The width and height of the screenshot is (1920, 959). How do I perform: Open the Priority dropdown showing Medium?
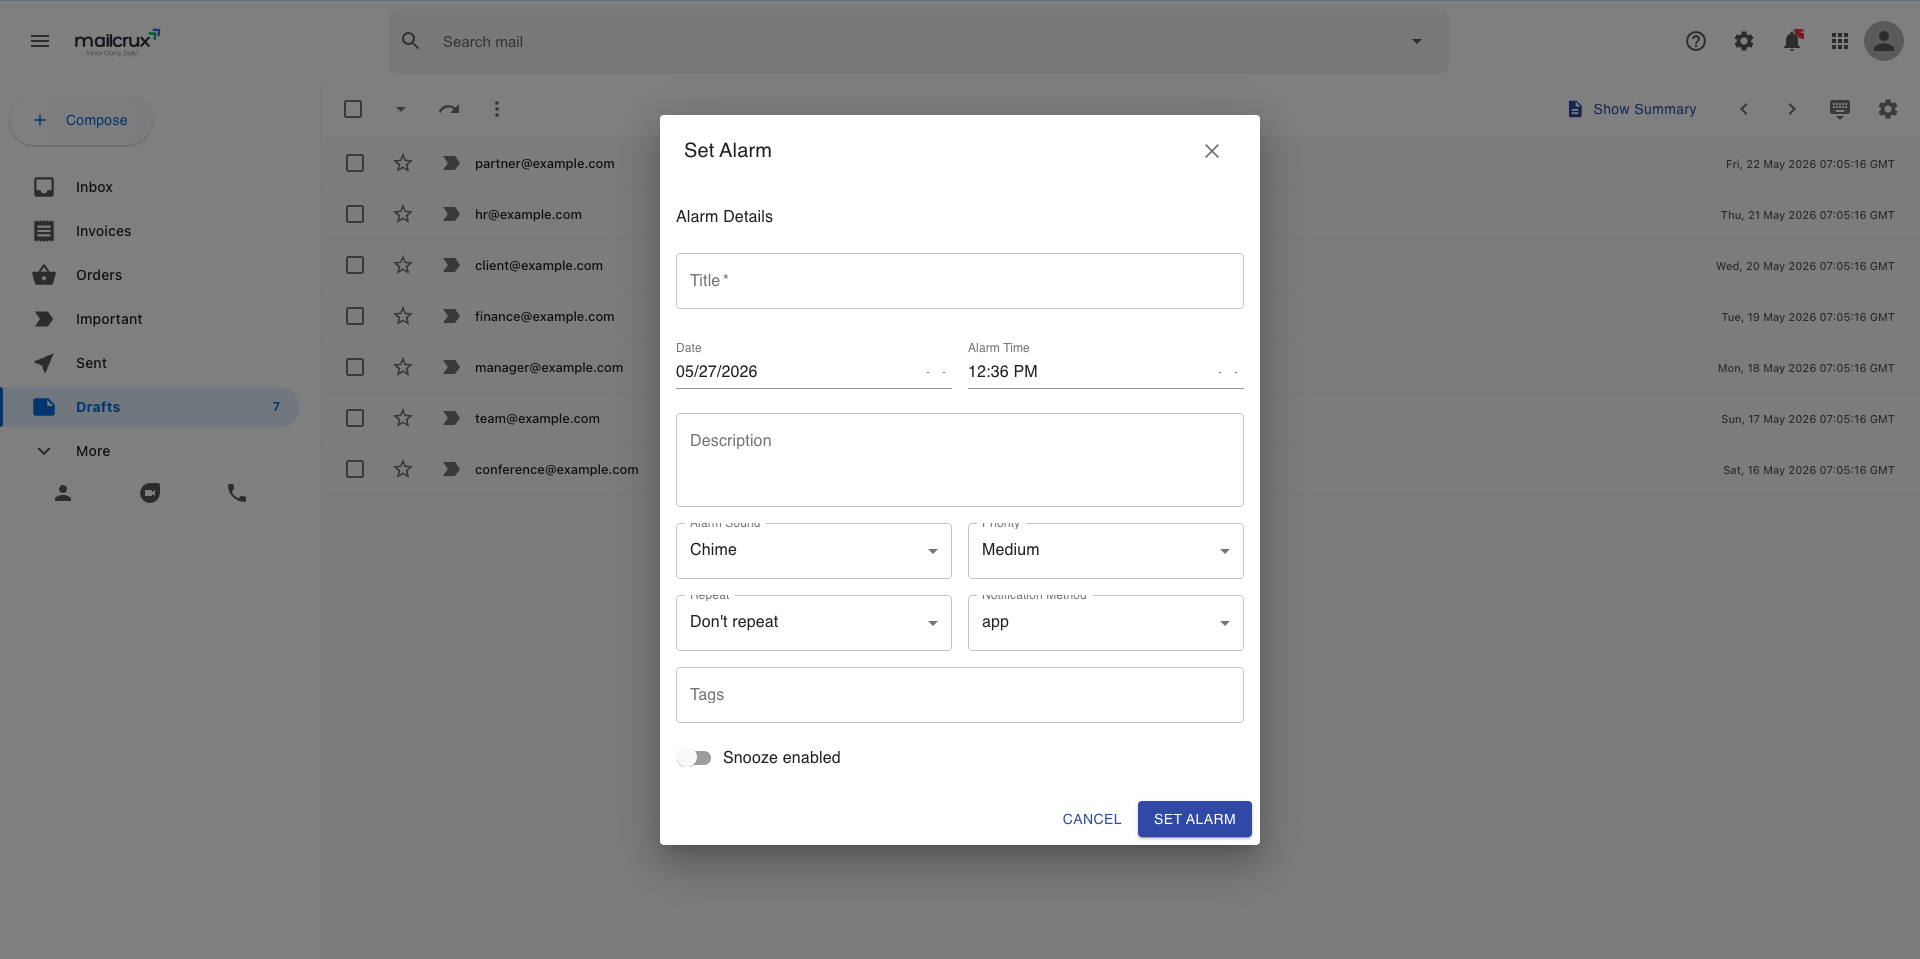pos(1106,551)
